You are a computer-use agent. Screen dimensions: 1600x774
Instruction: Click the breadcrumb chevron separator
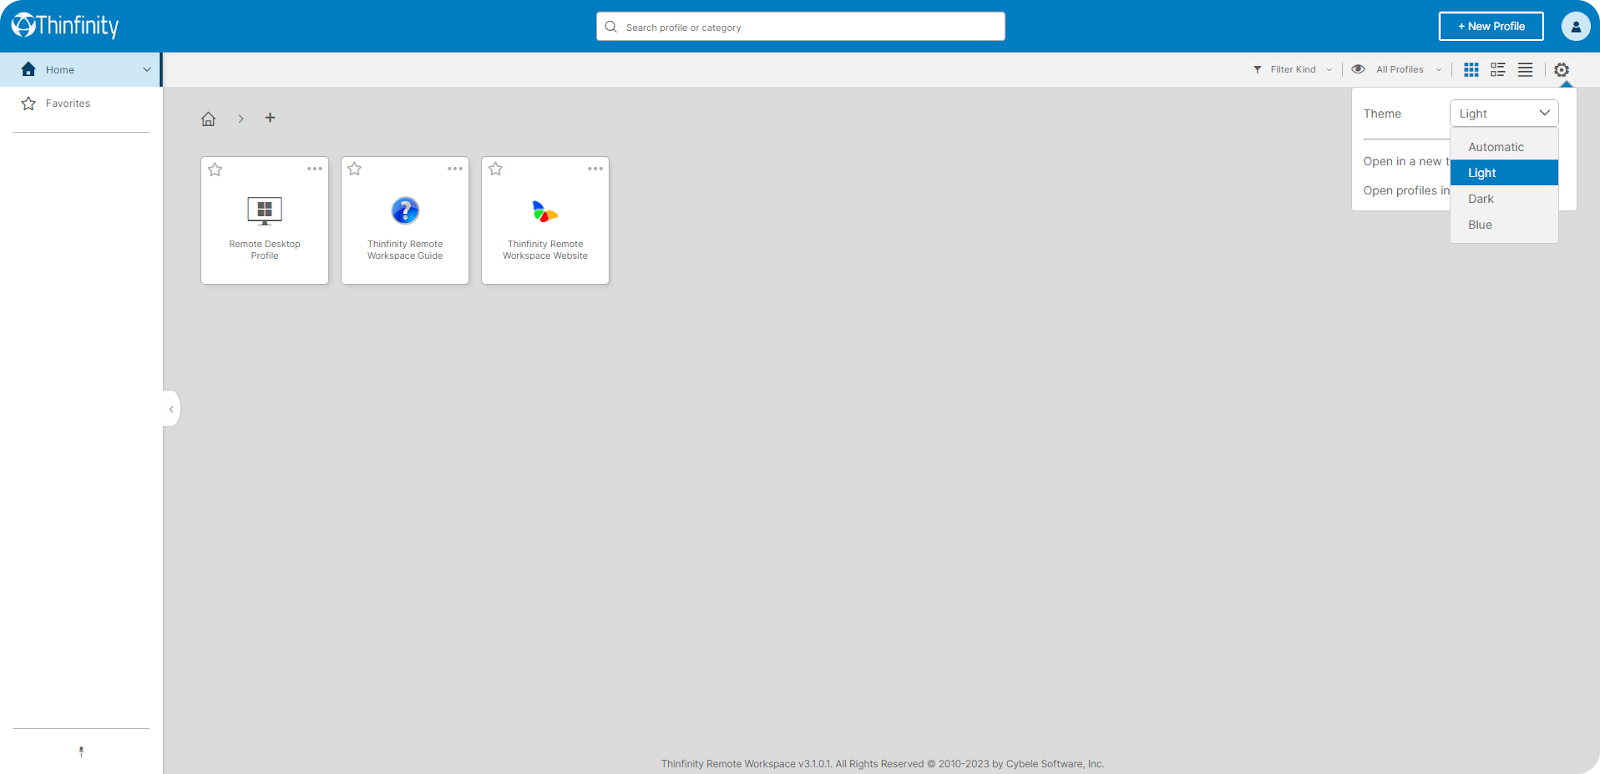pos(241,119)
